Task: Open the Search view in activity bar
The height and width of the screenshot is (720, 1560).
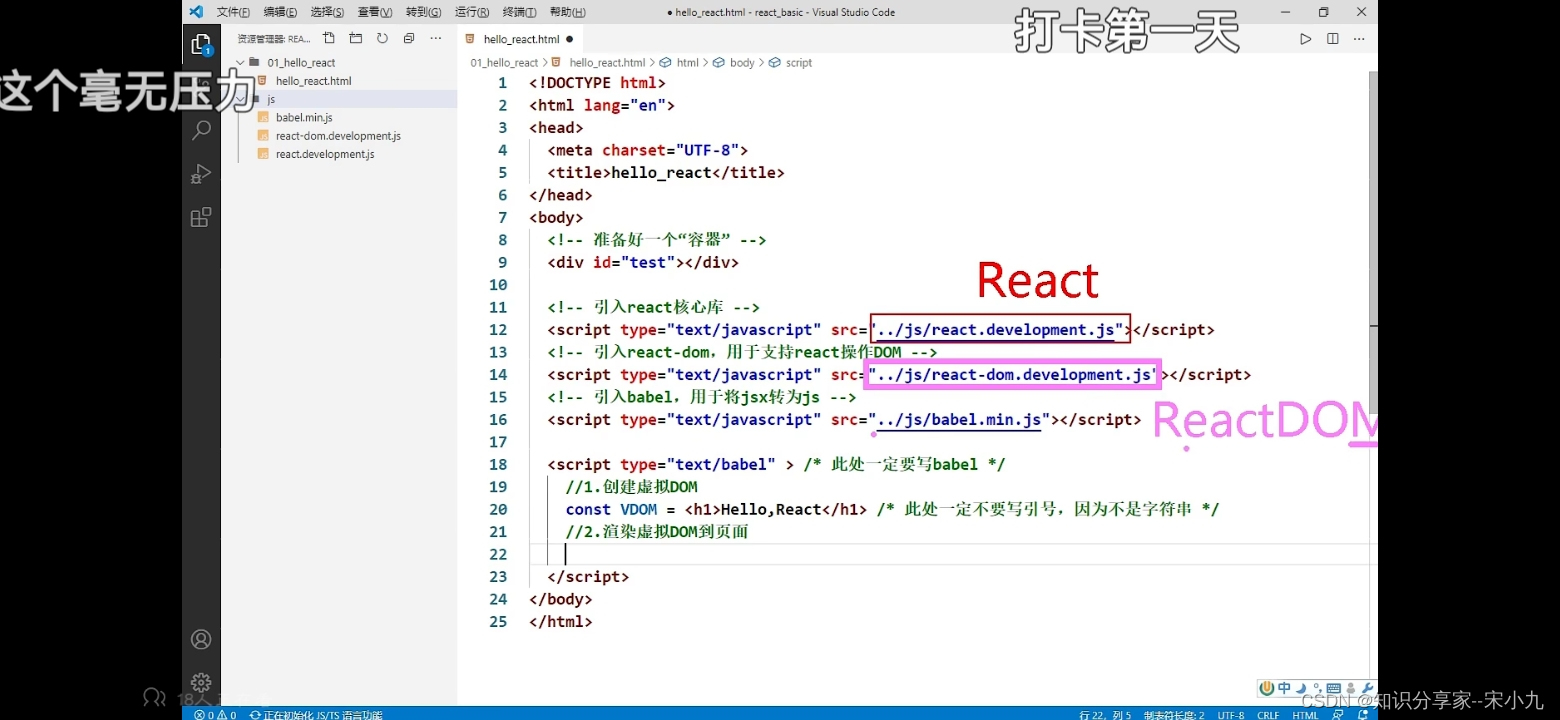Action: point(201,130)
